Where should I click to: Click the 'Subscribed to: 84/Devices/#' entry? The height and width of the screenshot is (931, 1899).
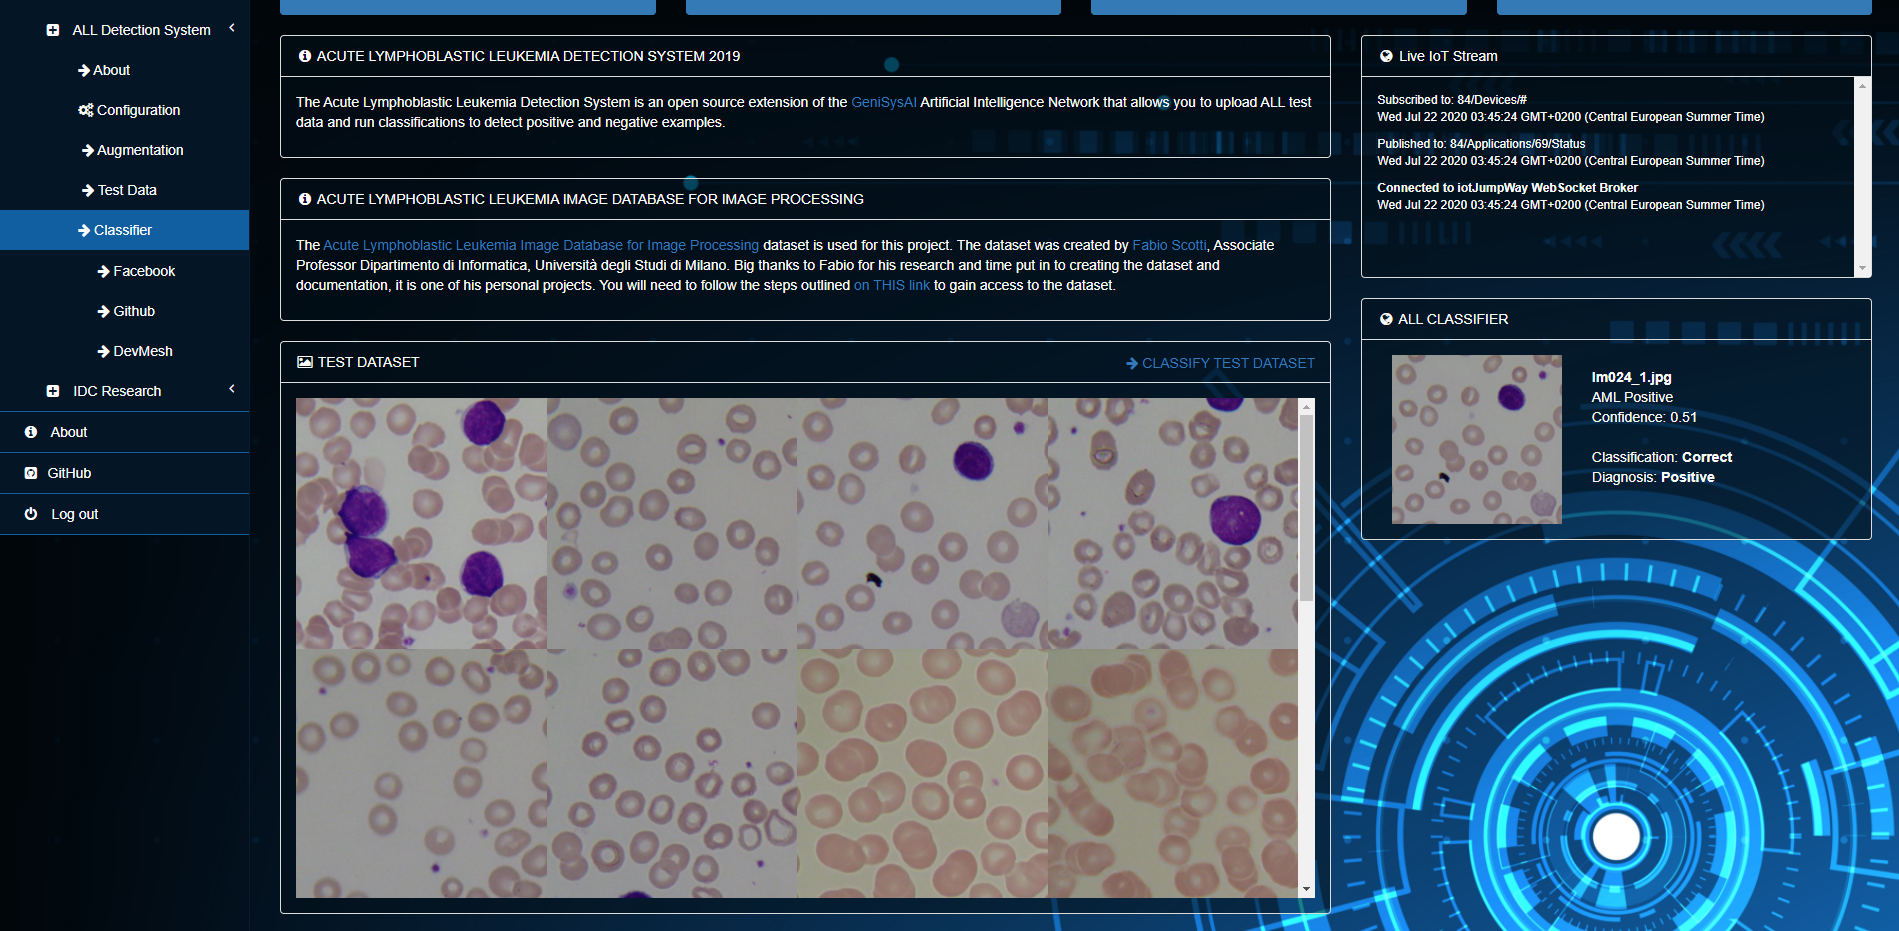click(1452, 100)
